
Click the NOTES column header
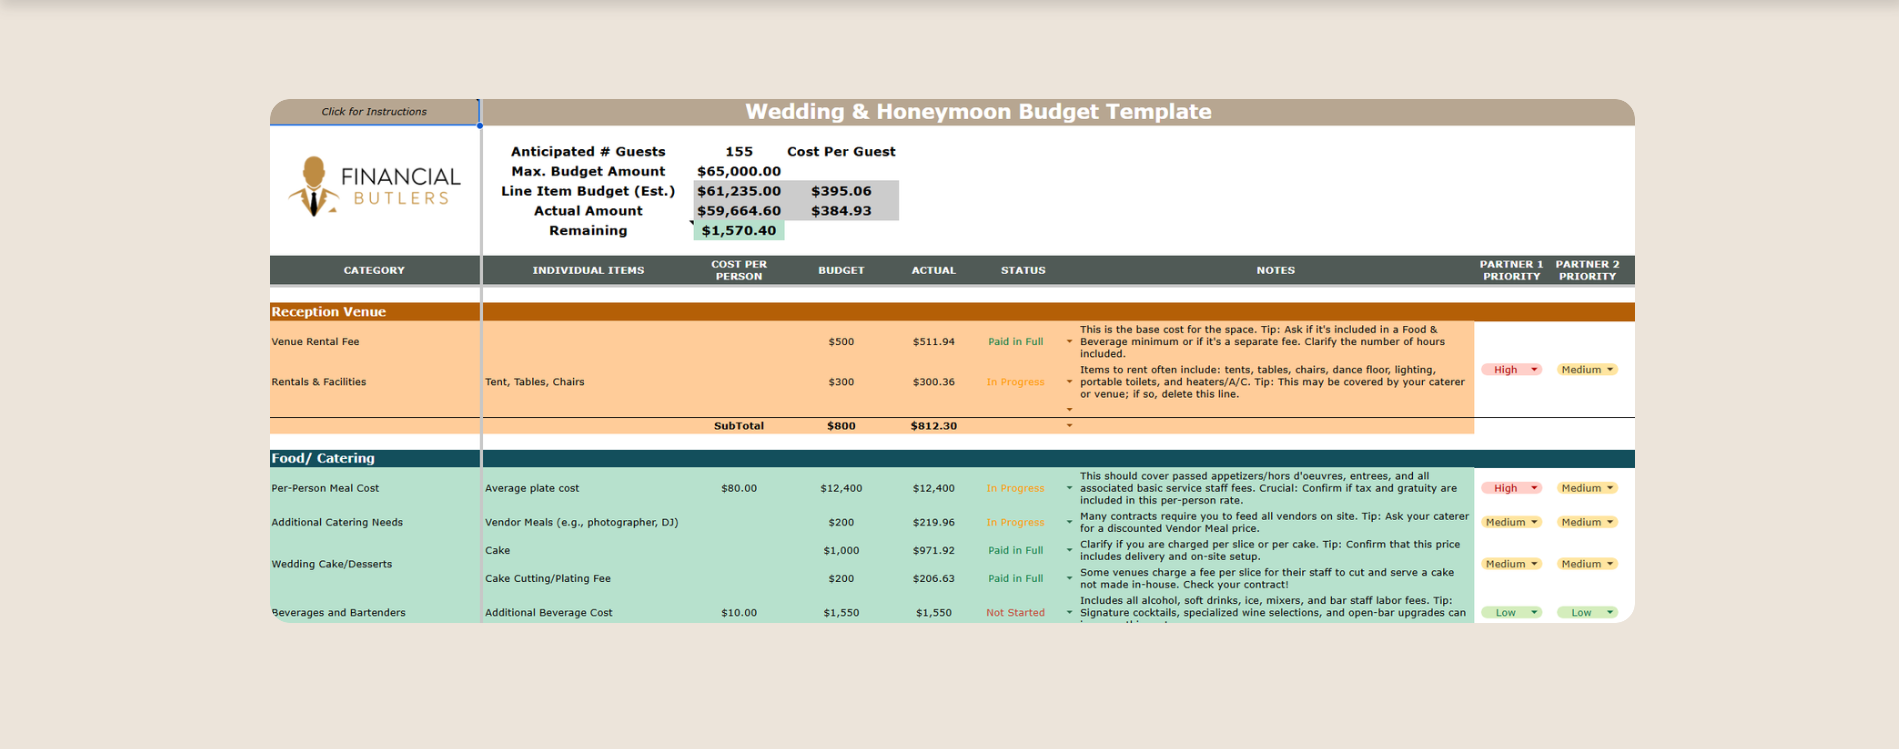pyautogui.click(x=1275, y=270)
